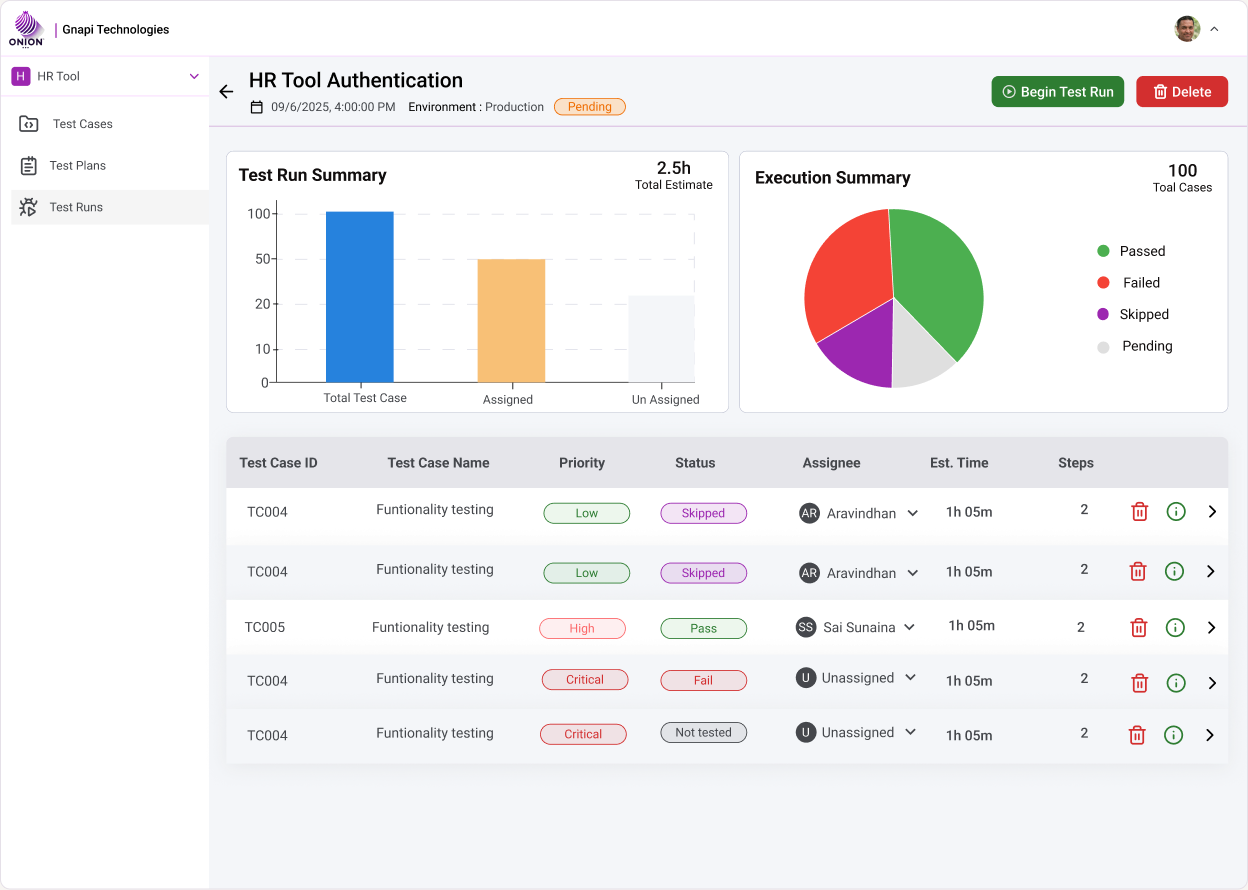1248x890 pixels.
Task: Click the blue Total Test Case bar
Action: coord(360,297)
